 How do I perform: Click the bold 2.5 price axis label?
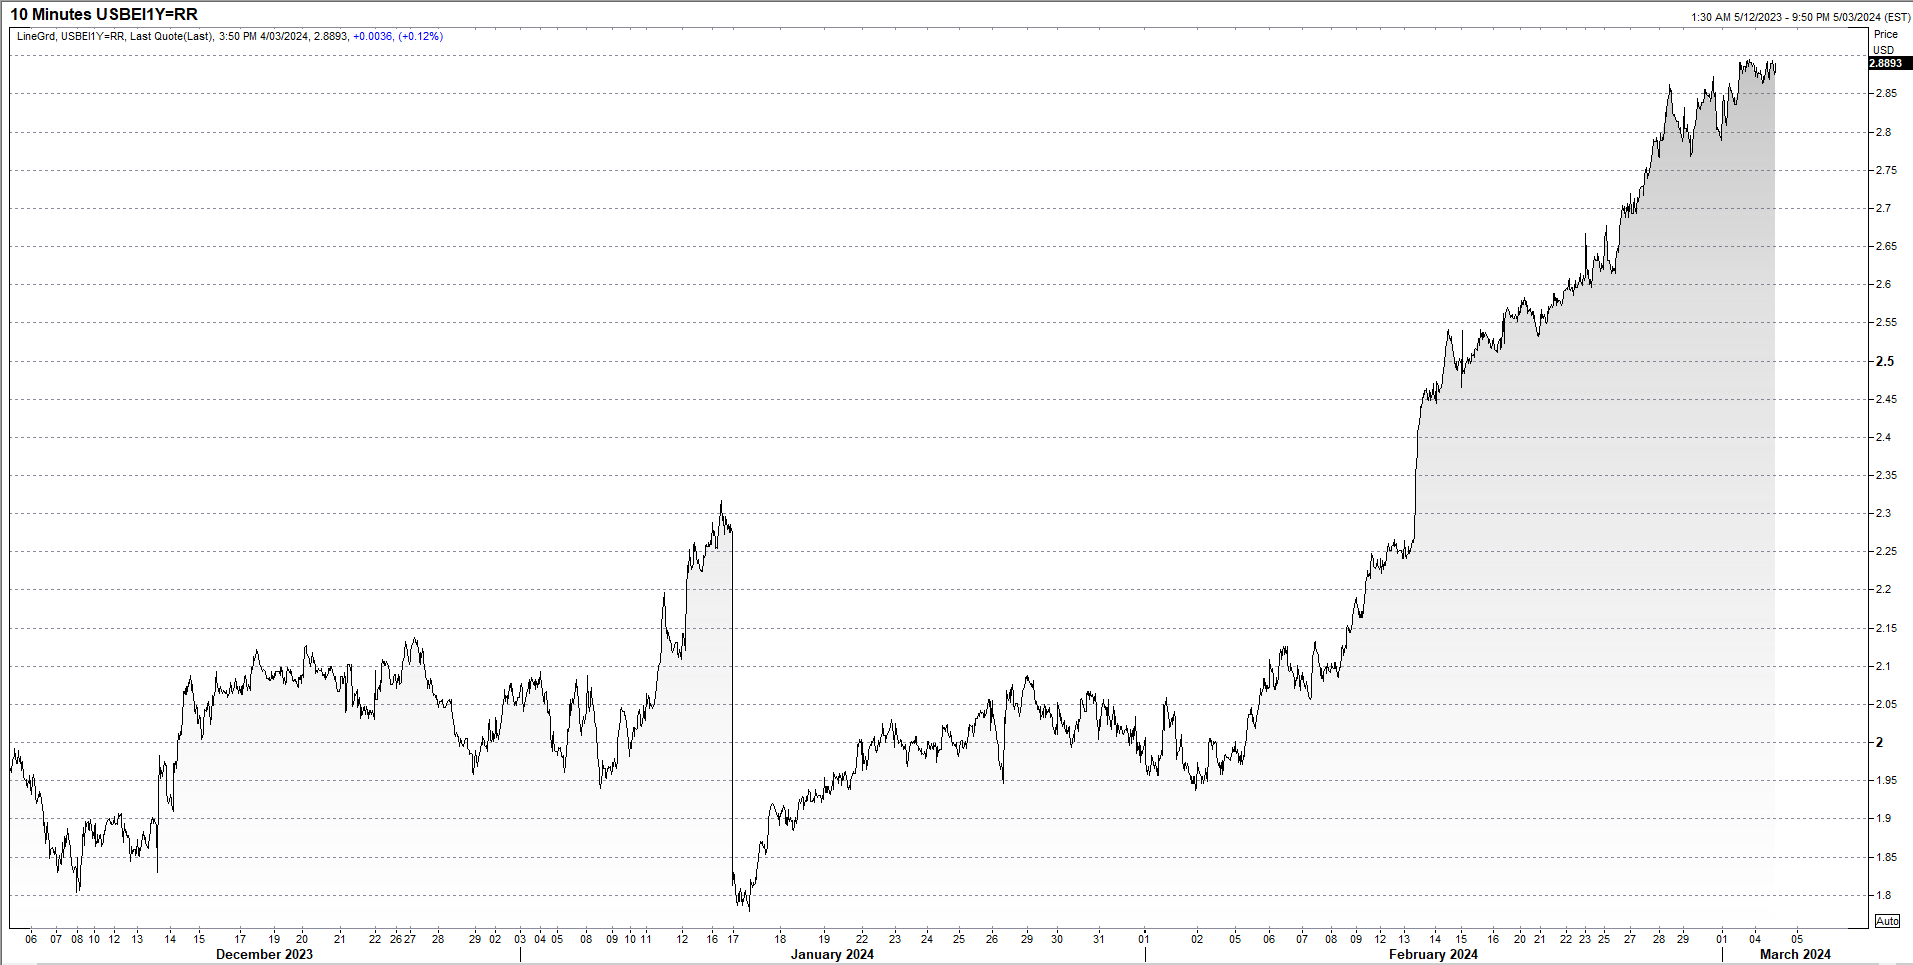(x=1884, y=361)
